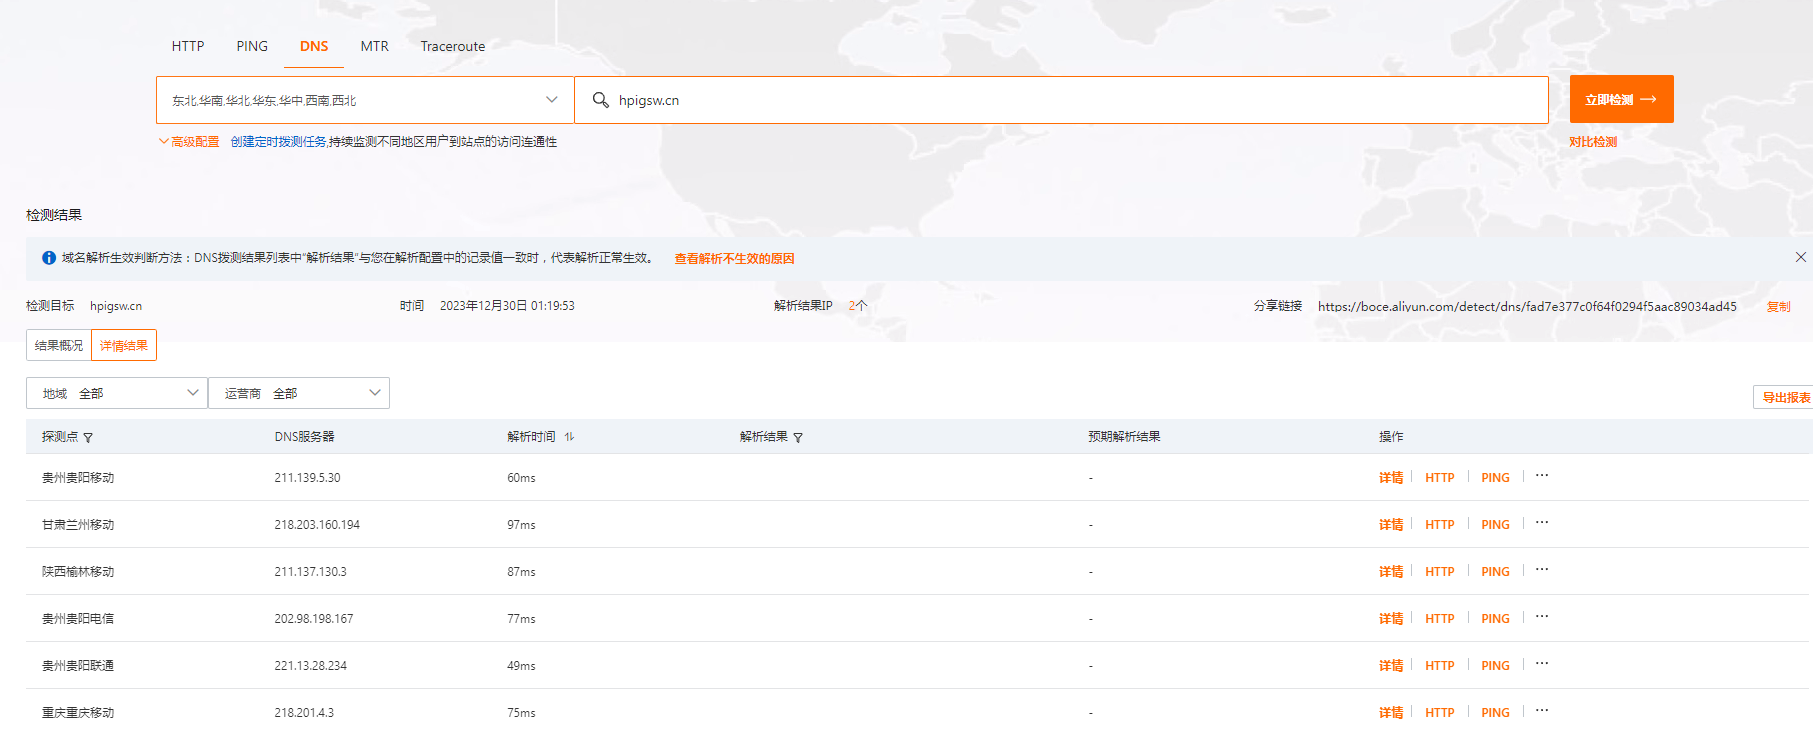
Task: Switch to the HTTP detection tab
Action: [x=188, y=46]
